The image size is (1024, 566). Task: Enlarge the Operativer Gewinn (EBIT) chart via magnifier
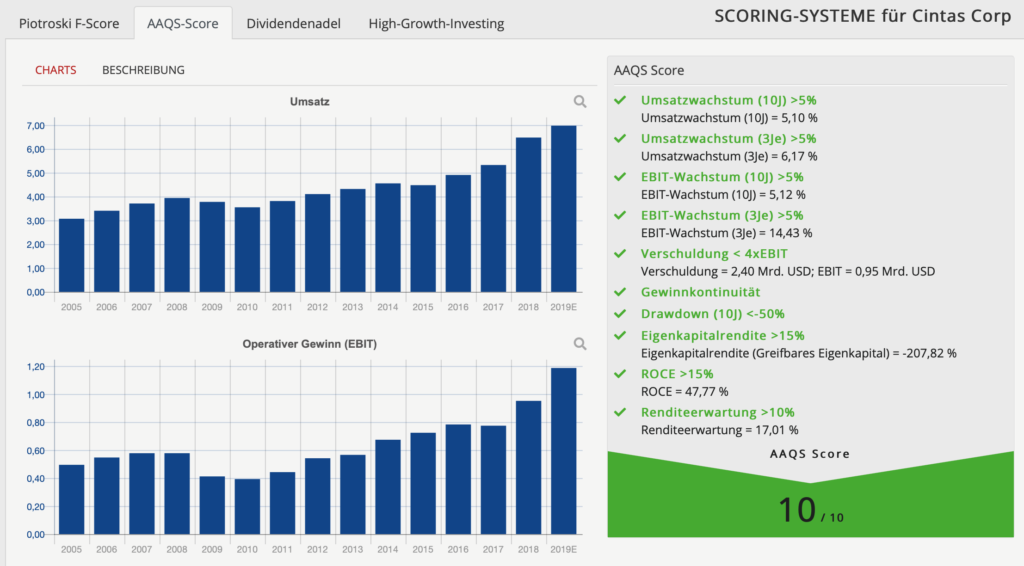[x=580, y=343]
